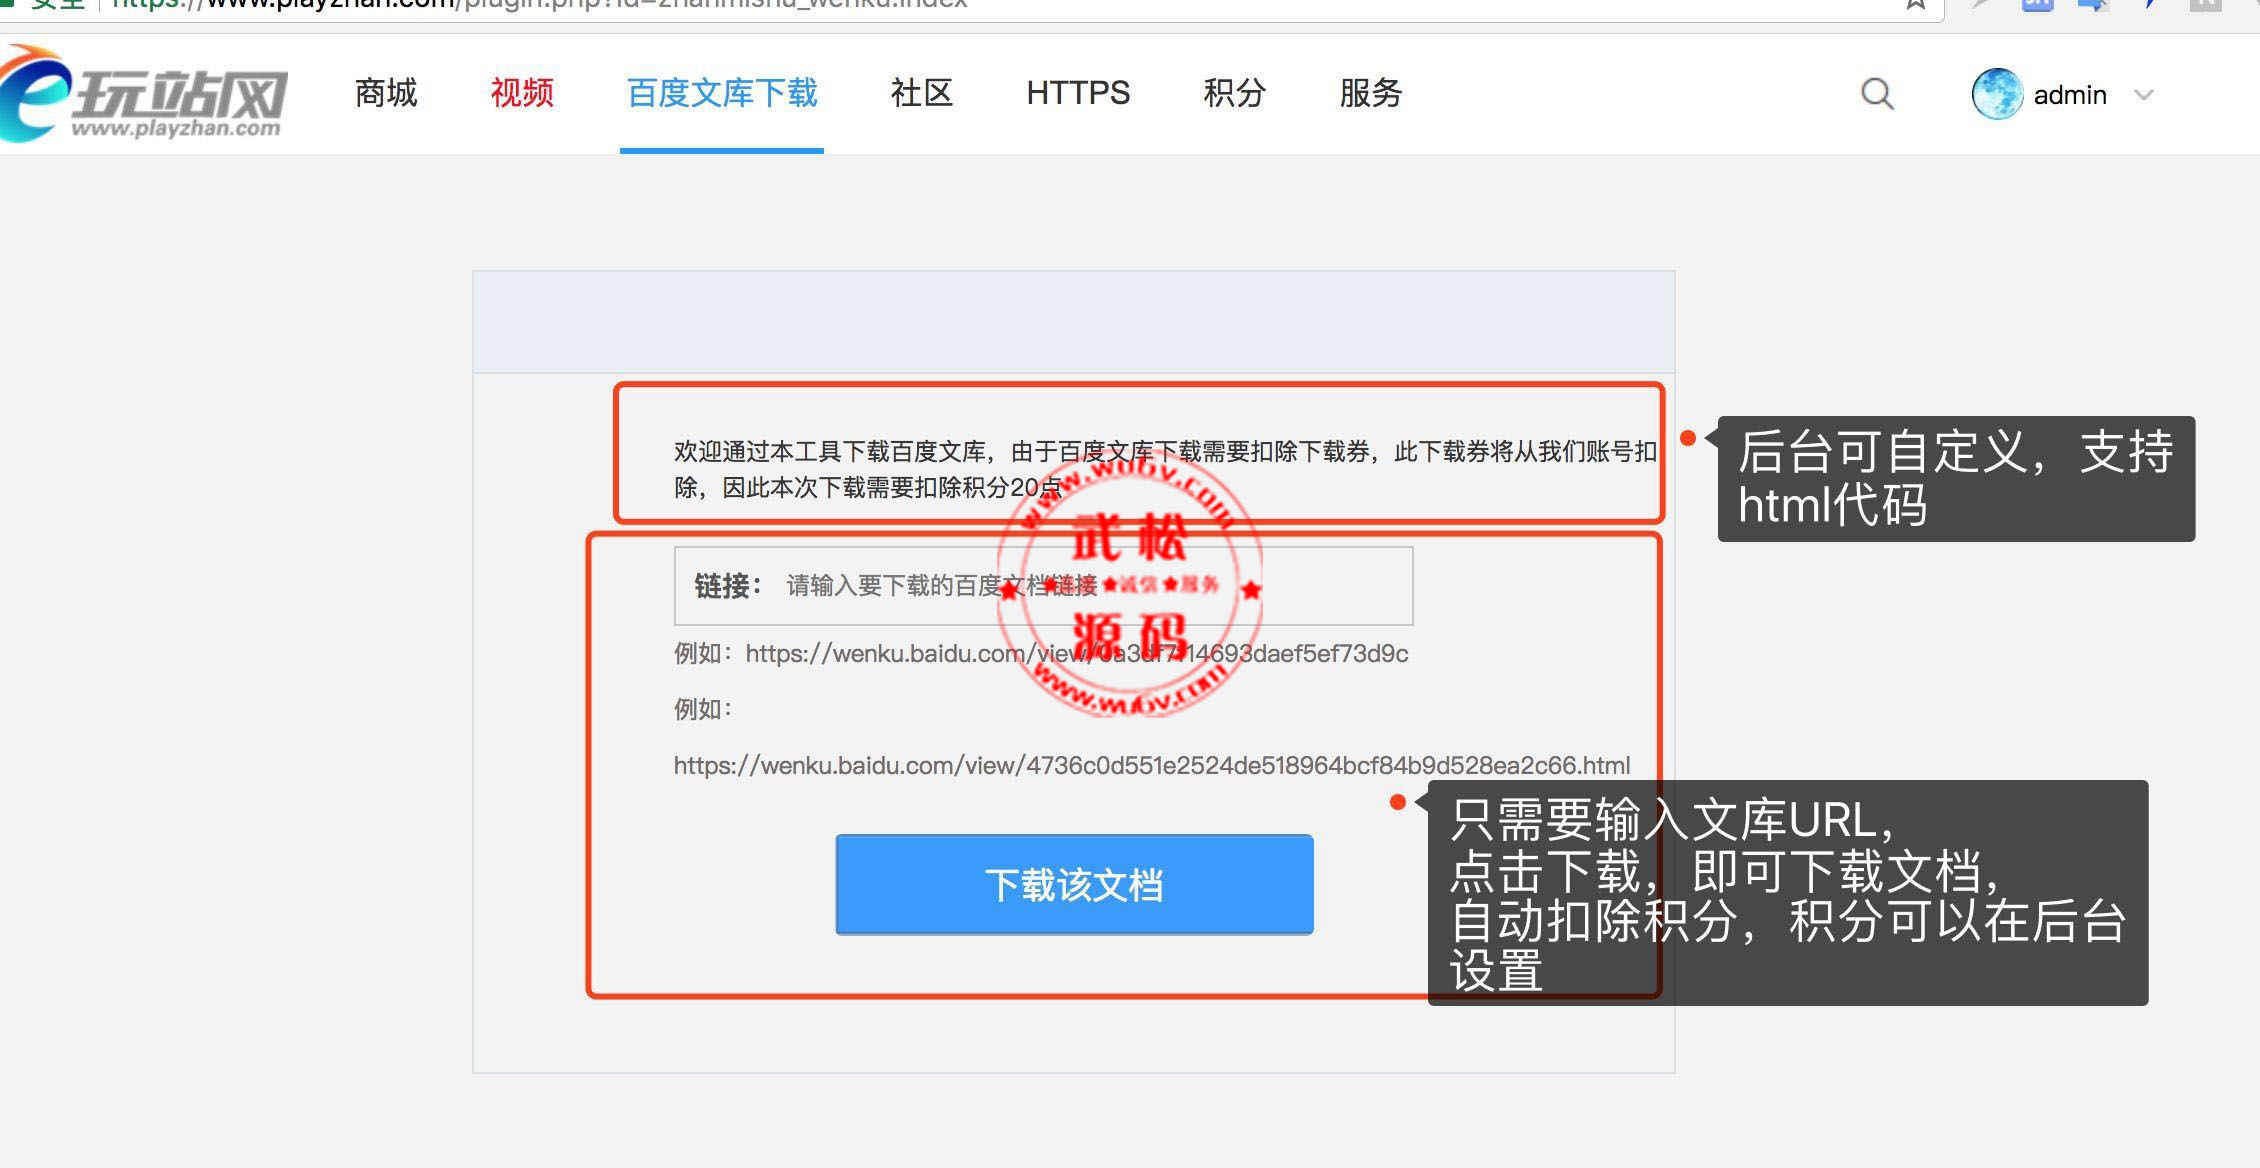Screen dimensions: 2260x1168
Task: Open the 商城 menu item
Action: pos(386,93)
